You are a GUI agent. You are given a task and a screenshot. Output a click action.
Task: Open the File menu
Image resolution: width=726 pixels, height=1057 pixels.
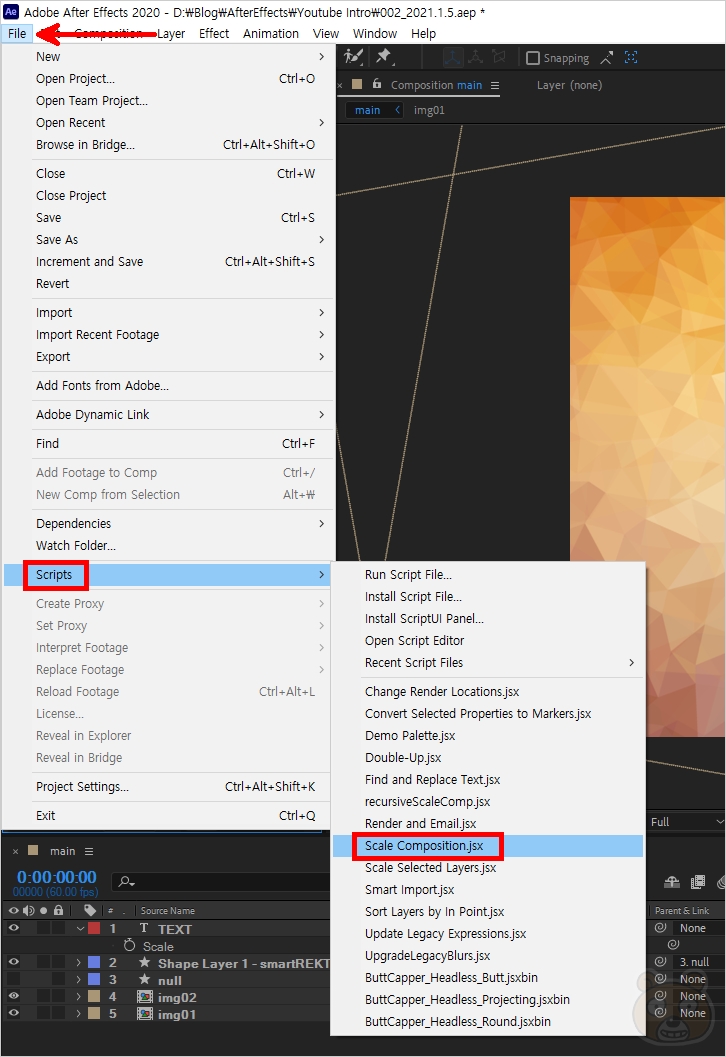(17, 34)
